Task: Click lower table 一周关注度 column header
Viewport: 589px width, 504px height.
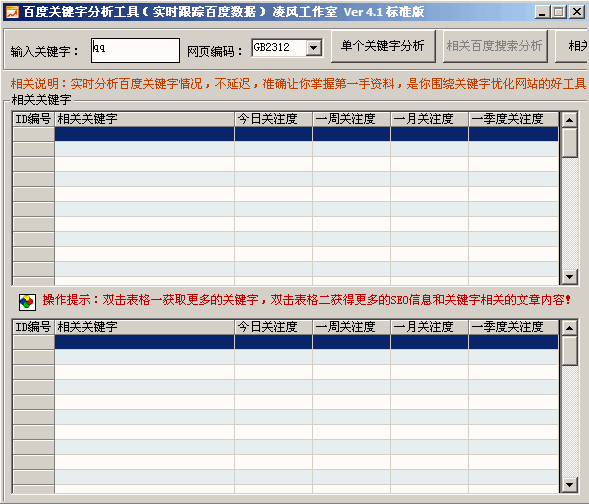Action: [x=352, y=327]
